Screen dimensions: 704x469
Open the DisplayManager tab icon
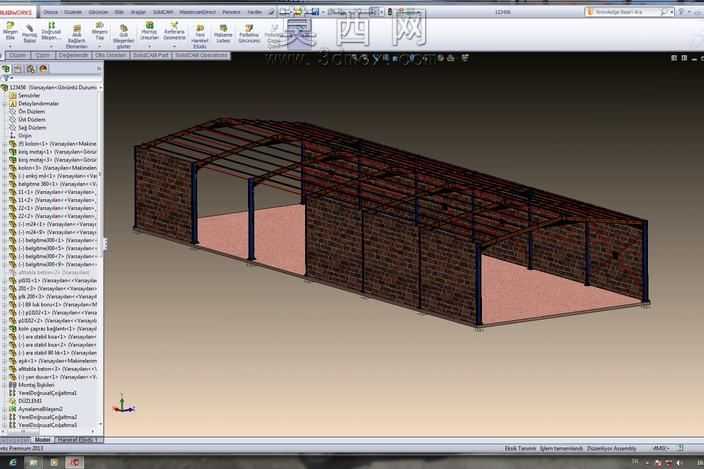[43, 69]
